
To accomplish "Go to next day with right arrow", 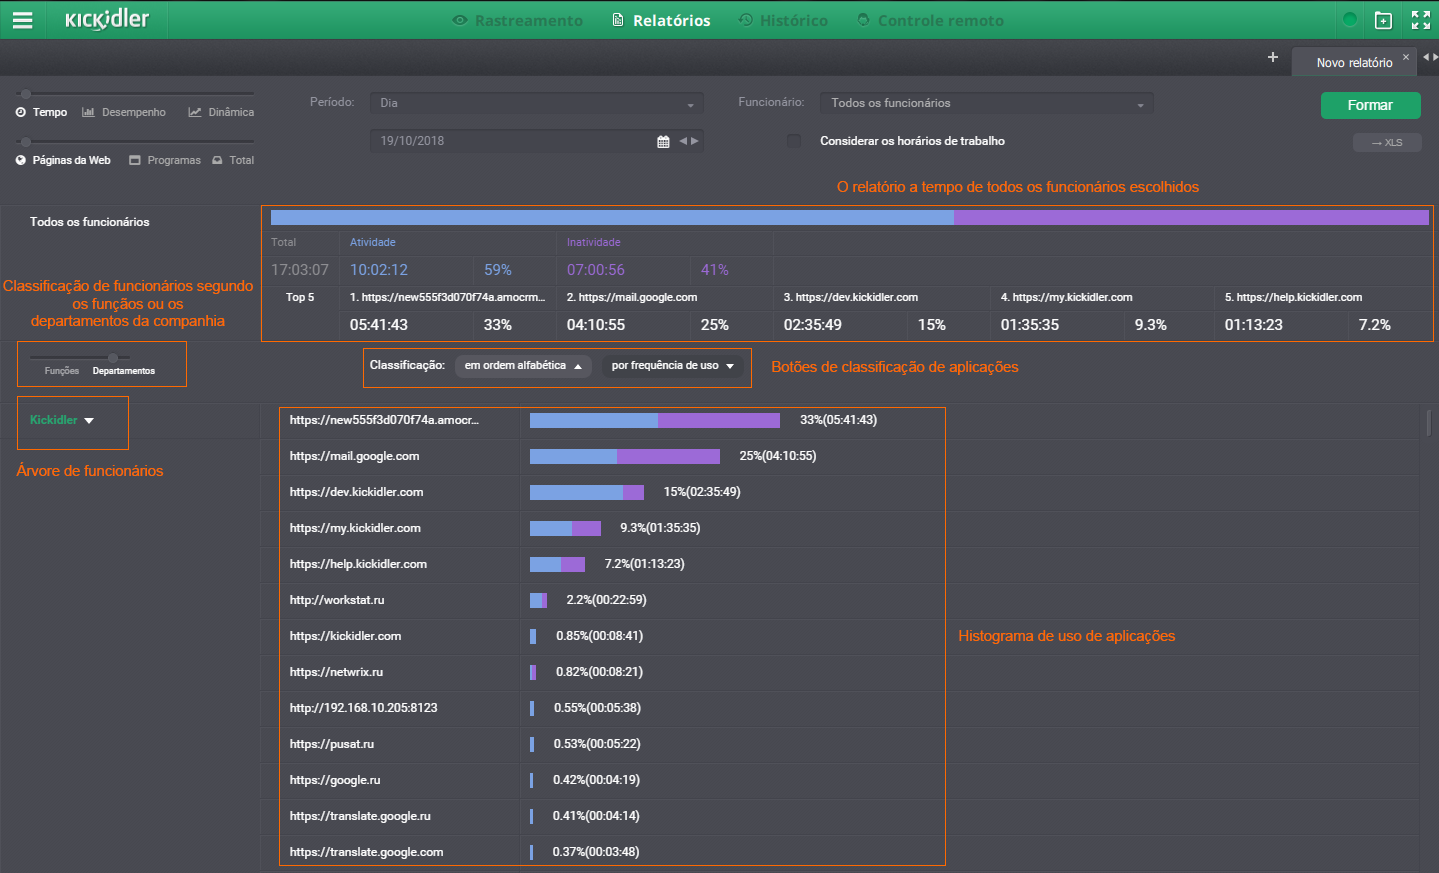I will click(x=695, y=141).
